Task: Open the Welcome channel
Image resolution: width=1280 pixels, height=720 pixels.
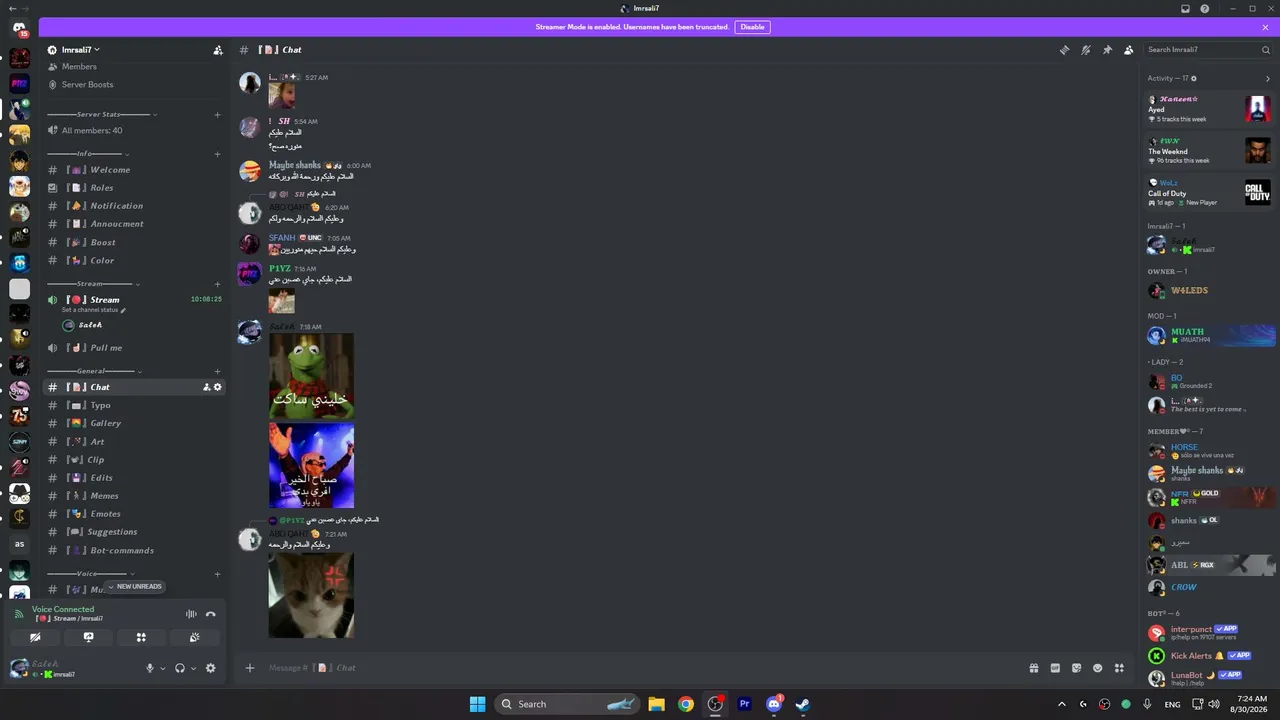Action: (135, 170)
